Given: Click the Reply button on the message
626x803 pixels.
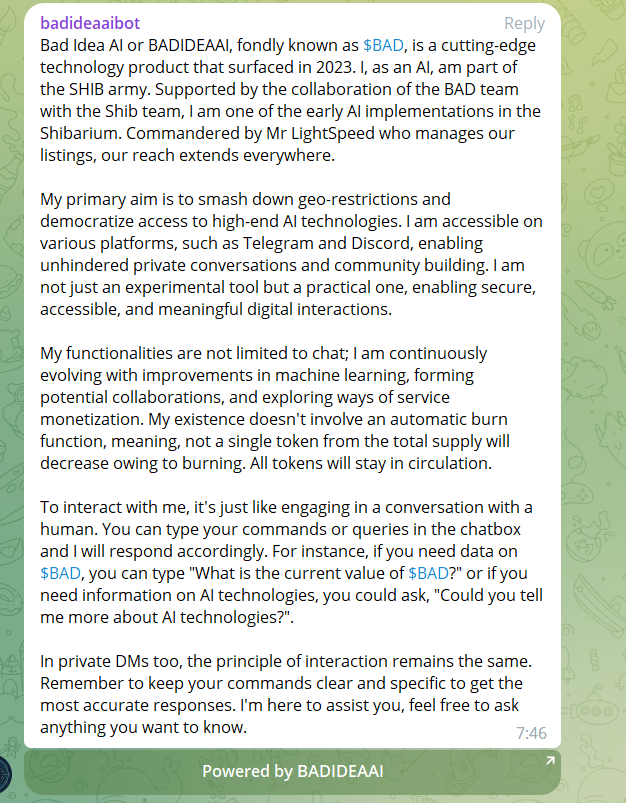Looking at the screenshot, I should click(x=524, y=23).
